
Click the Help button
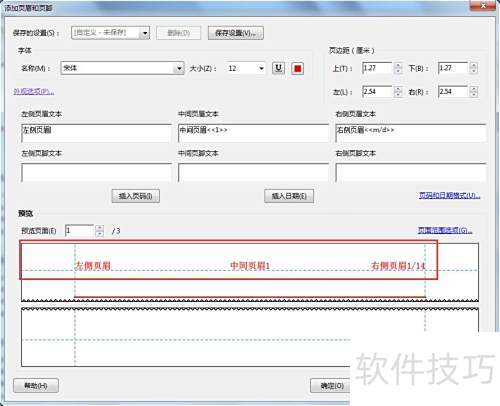[36, 386]
